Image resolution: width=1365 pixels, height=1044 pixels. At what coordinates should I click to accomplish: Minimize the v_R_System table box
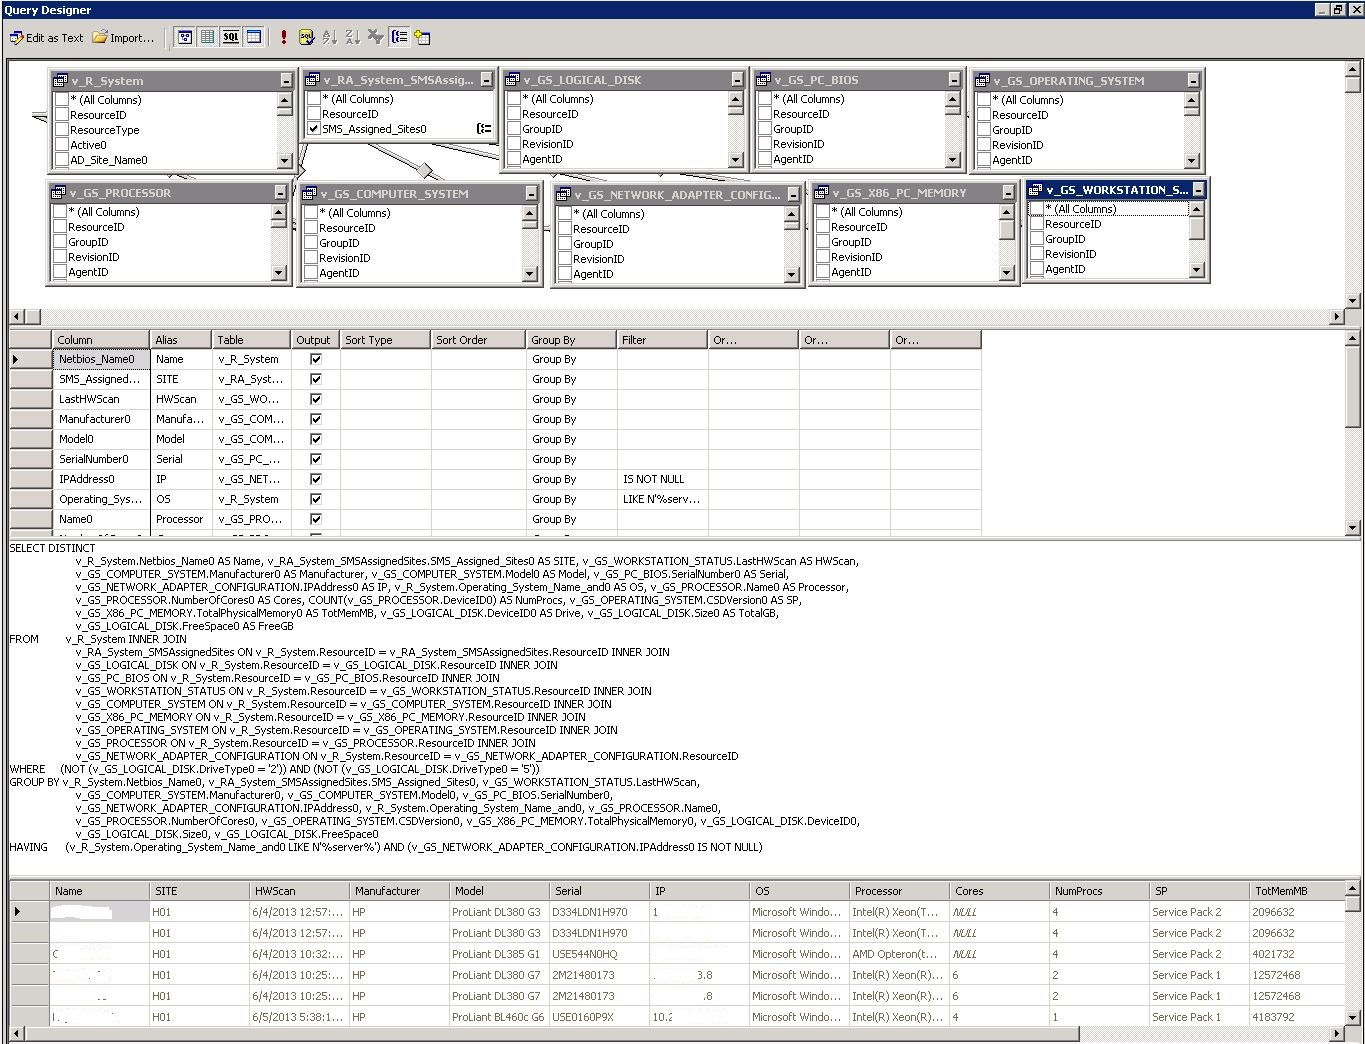(286, 81)
